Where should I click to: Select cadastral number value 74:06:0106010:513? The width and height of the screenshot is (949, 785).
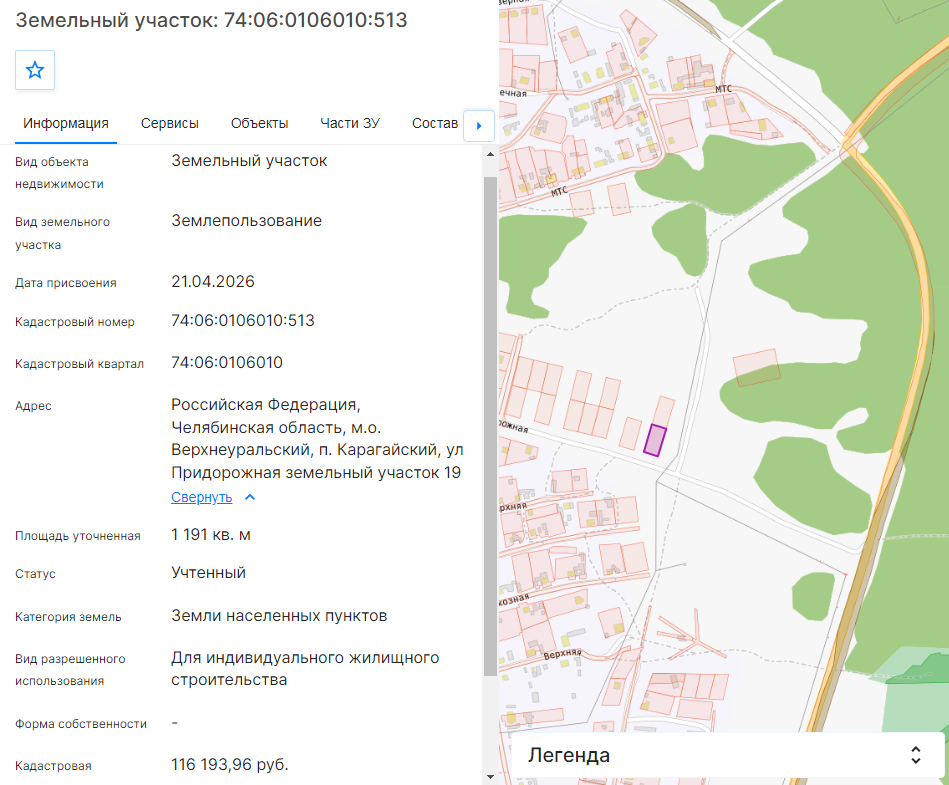pos(243,321)
